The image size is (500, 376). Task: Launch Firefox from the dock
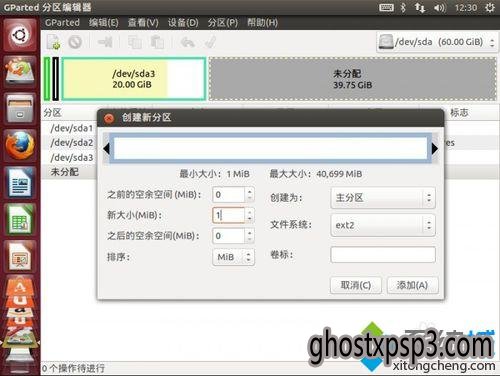click(x=20, y=145)
